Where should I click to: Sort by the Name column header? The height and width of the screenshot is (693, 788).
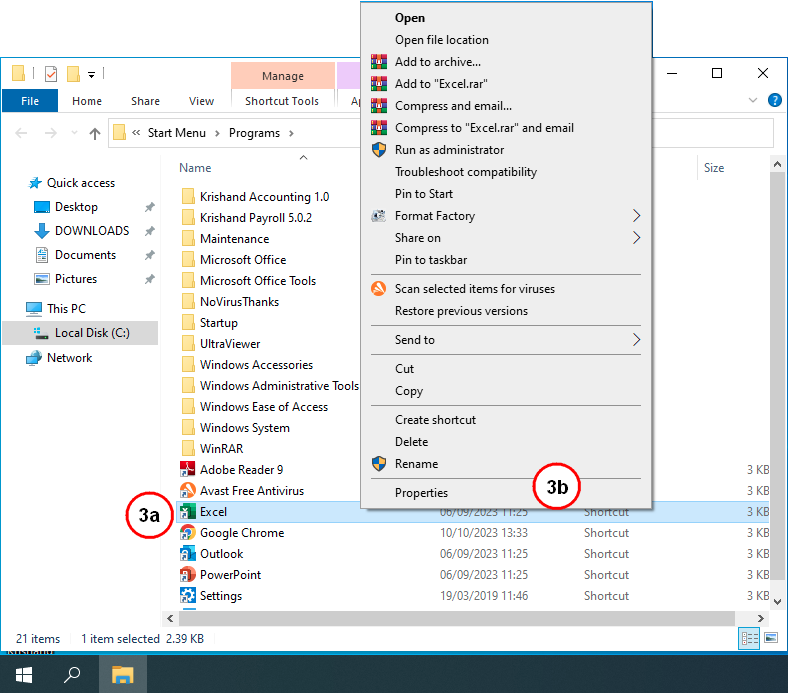coord(195,168)
